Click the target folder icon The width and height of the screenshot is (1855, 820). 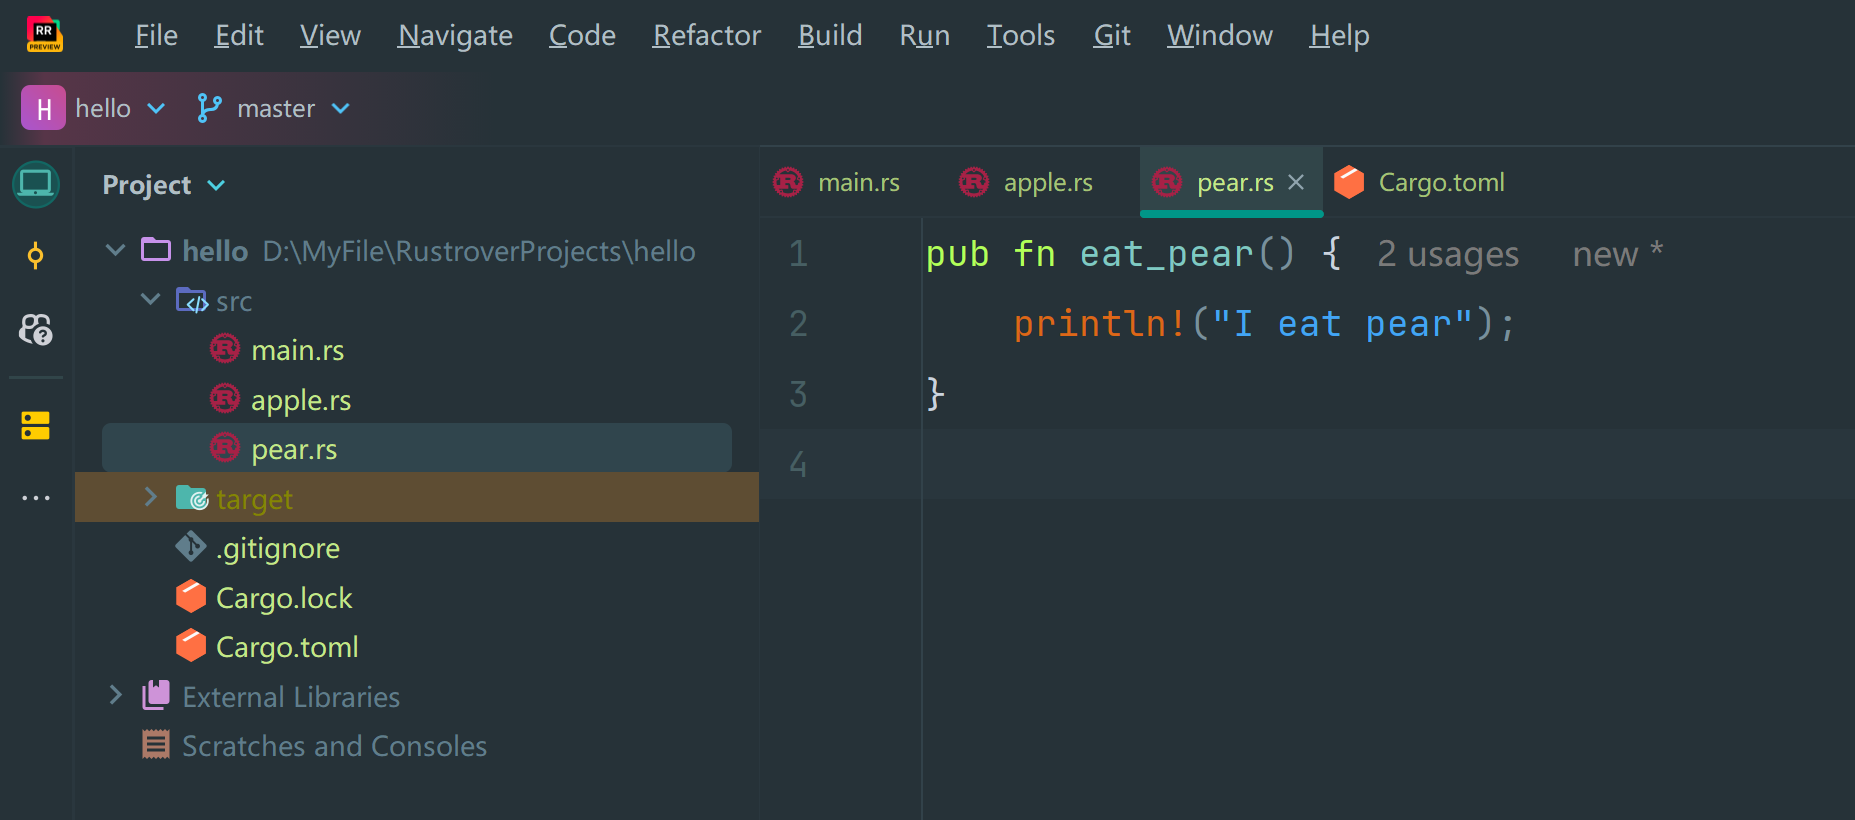click(x=192, y=497)
